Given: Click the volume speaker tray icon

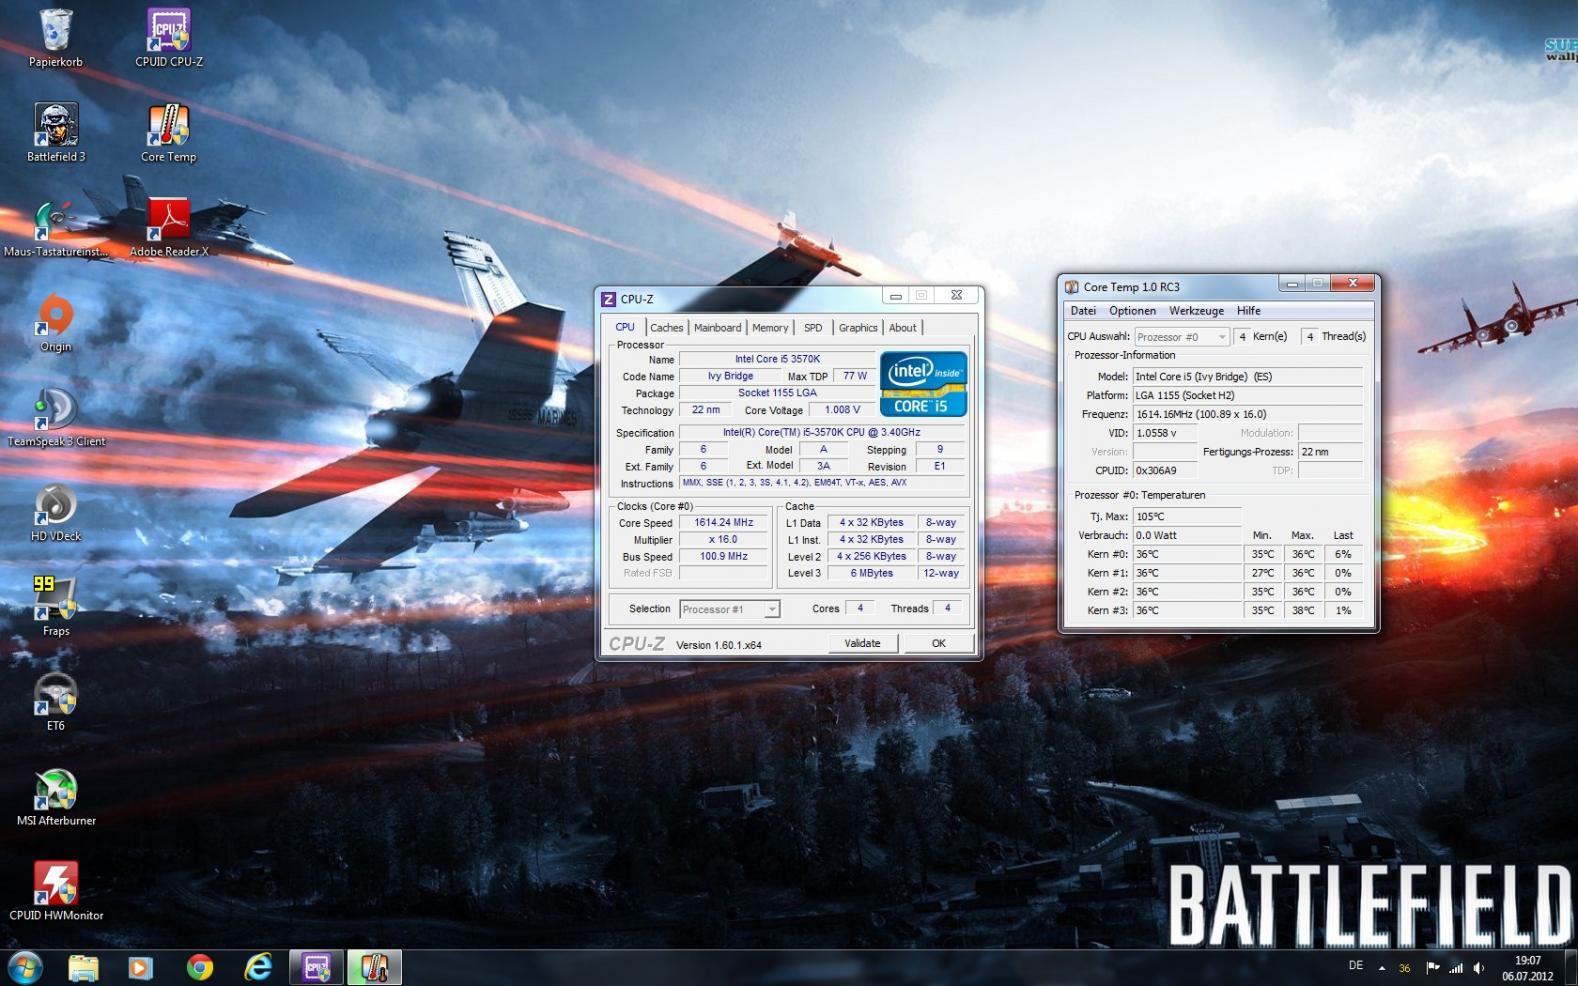Looking at the screenshot, I should tap(1479, 967).
